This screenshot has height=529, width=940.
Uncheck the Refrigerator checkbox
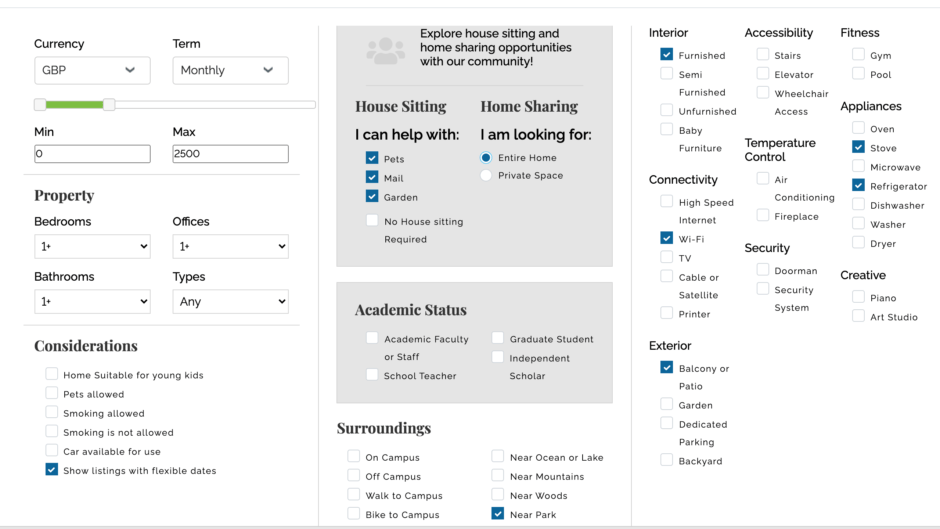pos(858,185)
